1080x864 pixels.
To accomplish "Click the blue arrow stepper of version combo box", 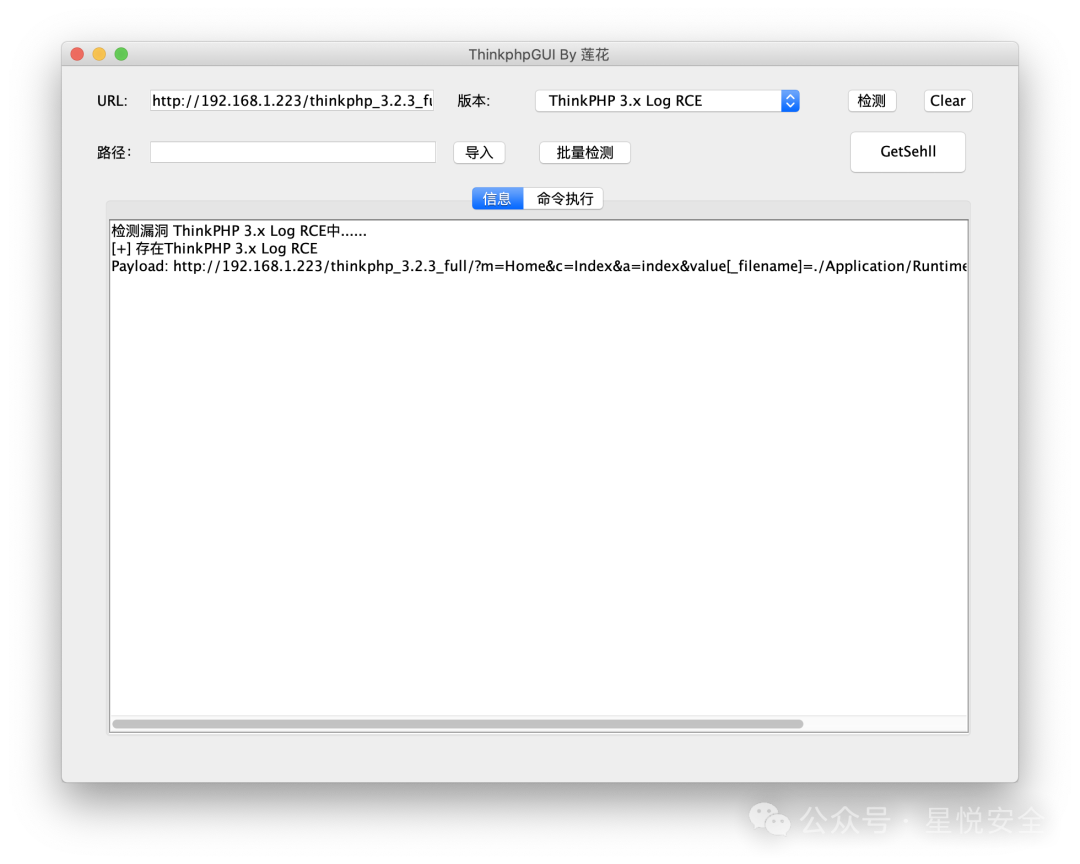I will click(x=790, y=101).
